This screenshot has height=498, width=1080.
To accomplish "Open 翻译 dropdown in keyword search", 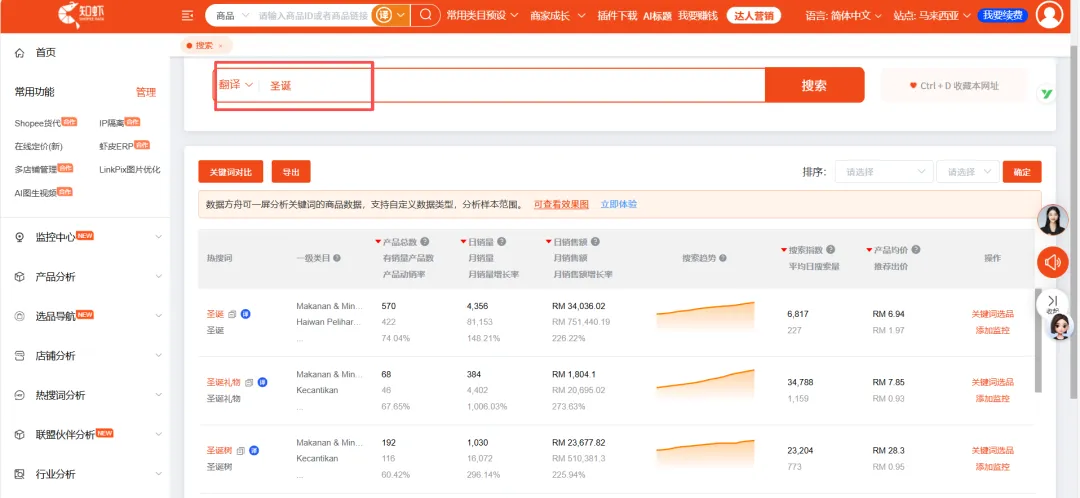I will click(236, 85).
